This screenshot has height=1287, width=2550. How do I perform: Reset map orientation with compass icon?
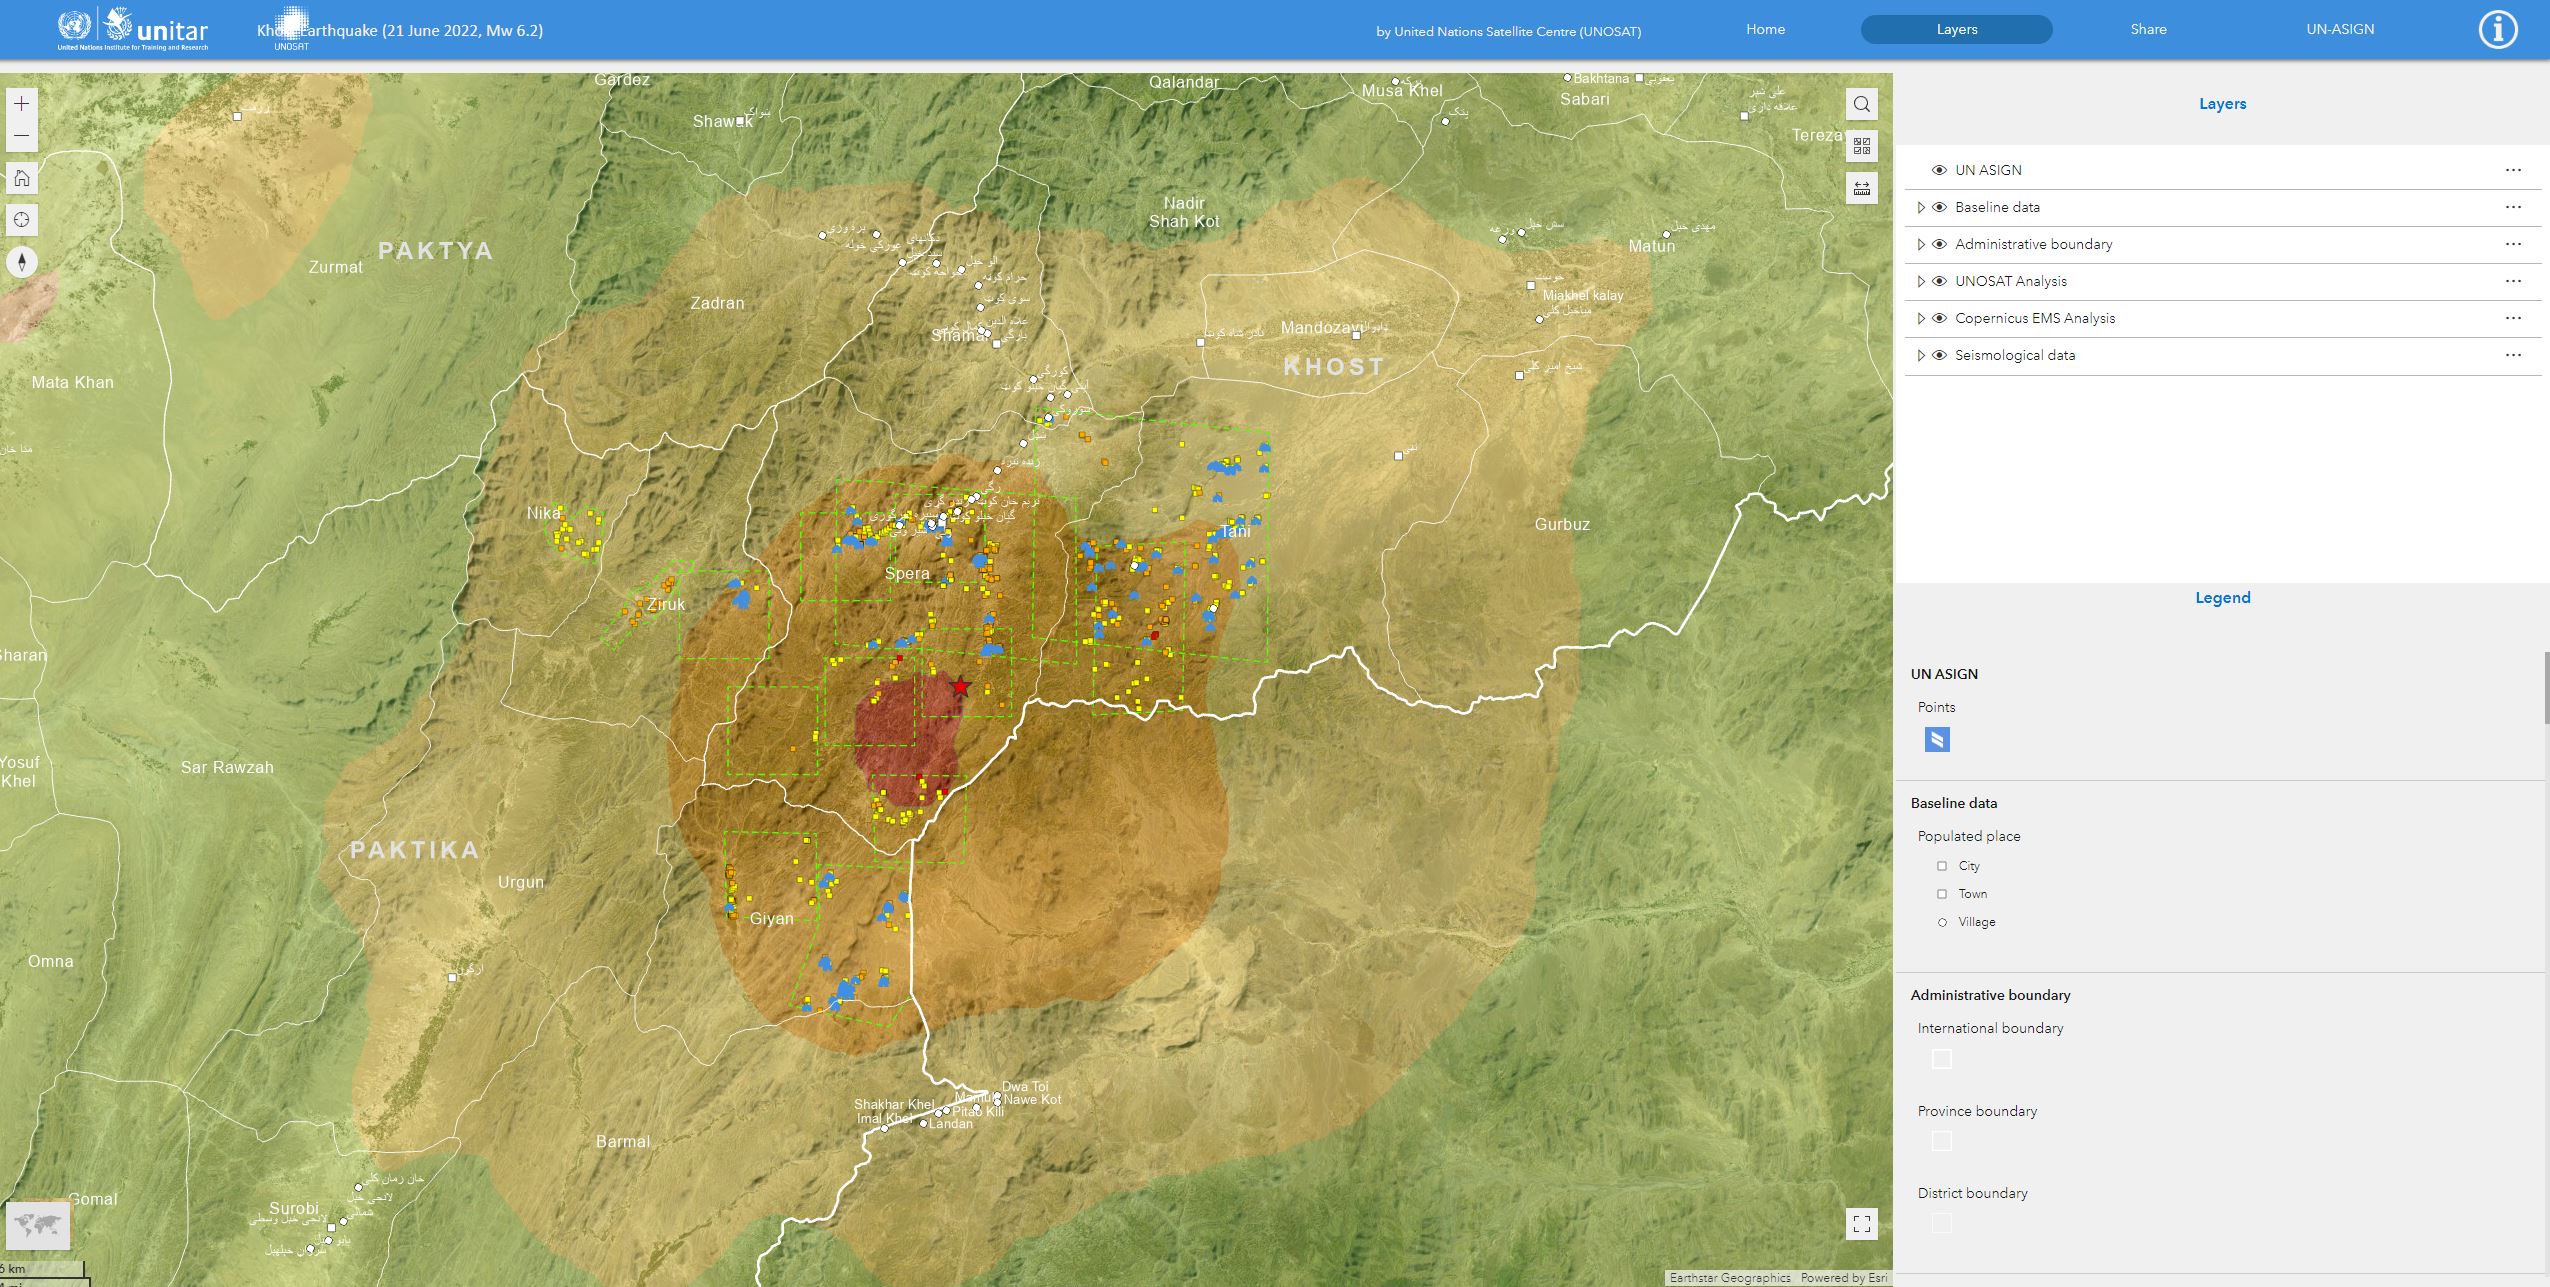(x=21, y=262)
